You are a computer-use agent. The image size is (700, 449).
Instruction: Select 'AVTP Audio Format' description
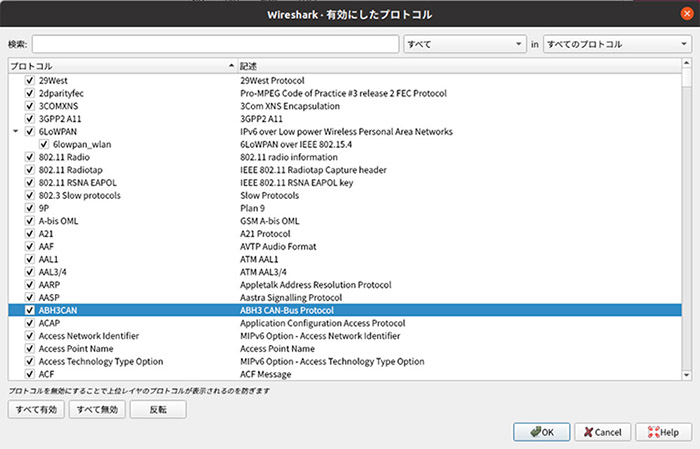click(x=278, y=246)
